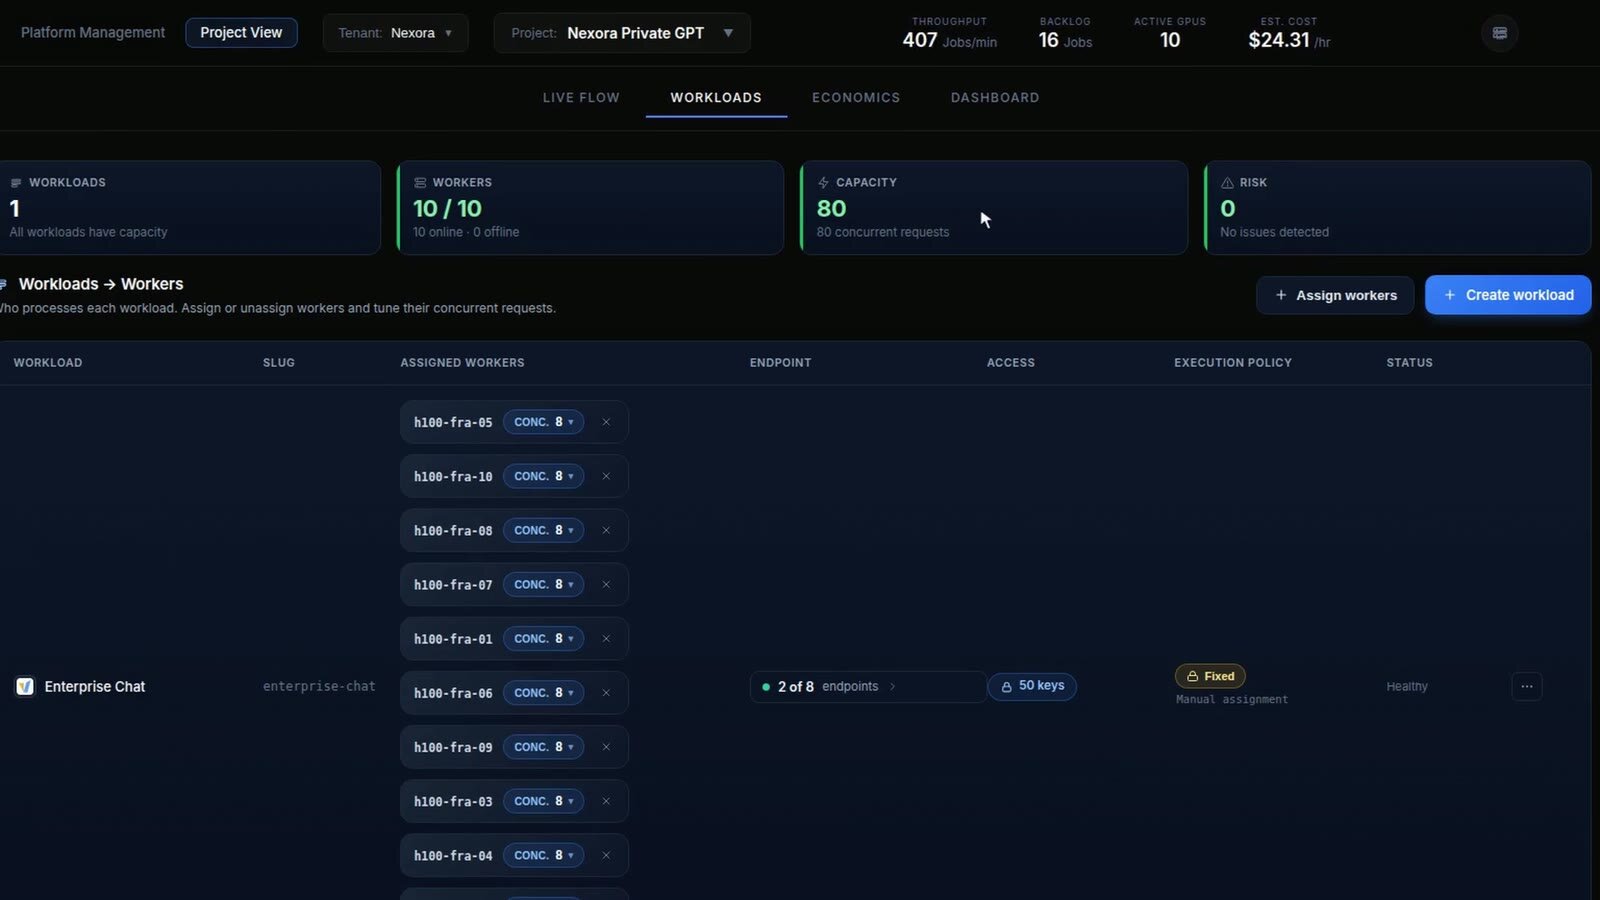
Task: Click the Create workload button
Action: tap(1508, 295)
